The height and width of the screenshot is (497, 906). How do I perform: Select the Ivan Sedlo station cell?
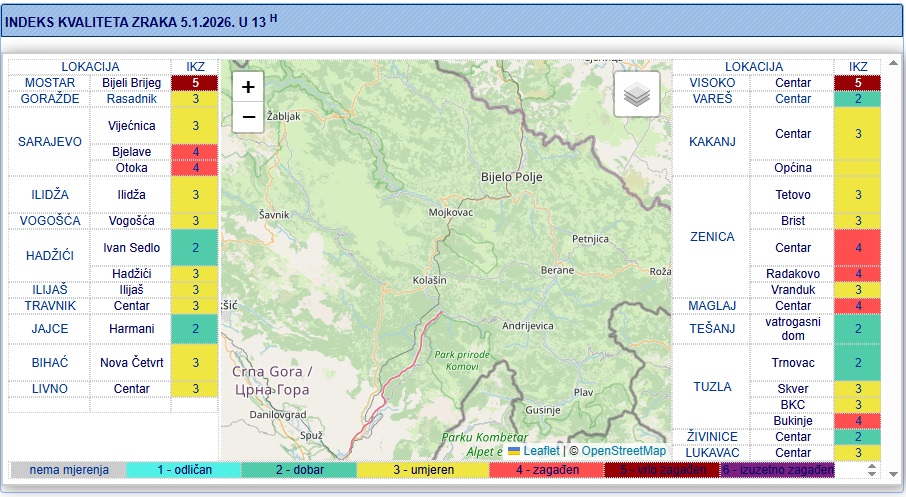[x=130, y=247]
